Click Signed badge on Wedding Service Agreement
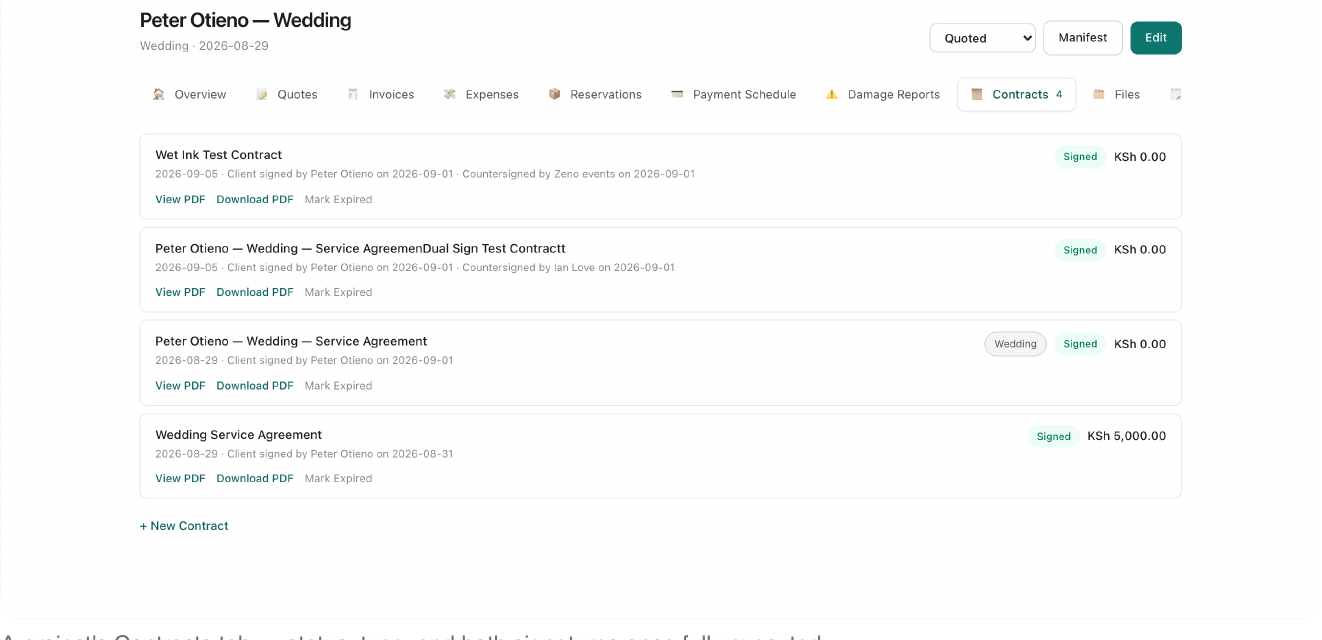Screen dimensions: 1322x640 [1053, 436]
